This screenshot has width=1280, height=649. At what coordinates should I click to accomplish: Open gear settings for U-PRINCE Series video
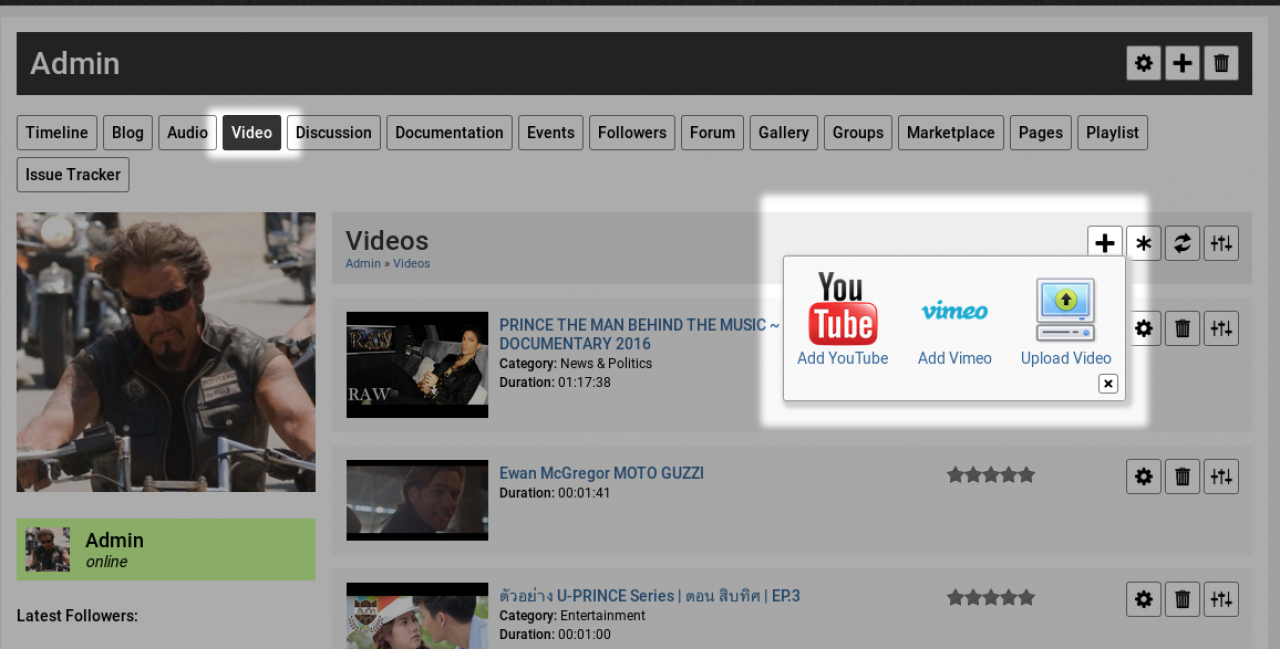tap(1144, 599)
